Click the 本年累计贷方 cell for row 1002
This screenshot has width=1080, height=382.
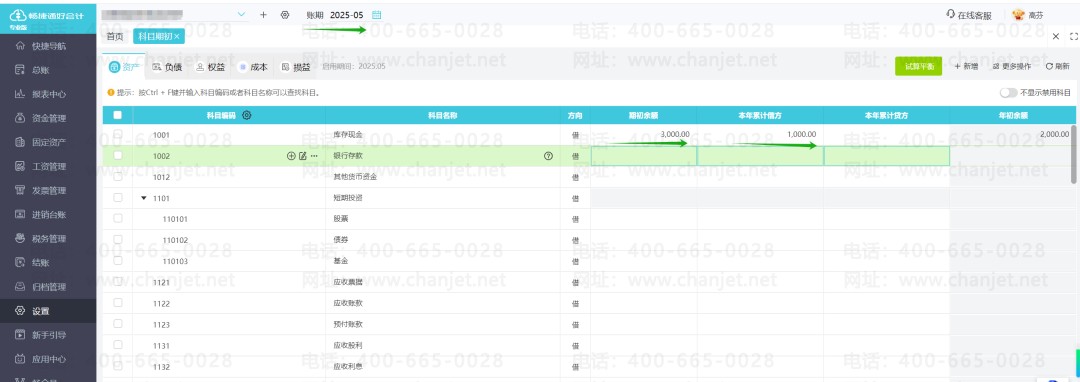(886, 156)
